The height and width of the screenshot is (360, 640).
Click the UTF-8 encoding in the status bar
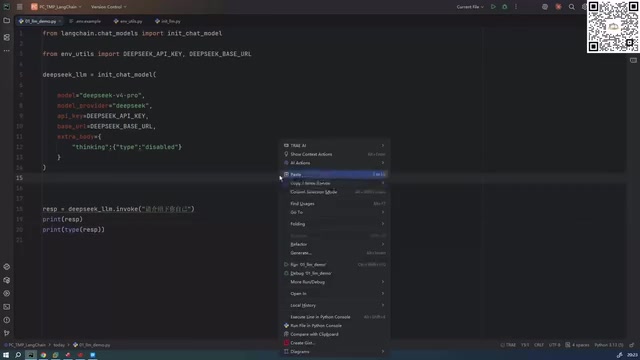pyautogui.click(x=554, y=345)
